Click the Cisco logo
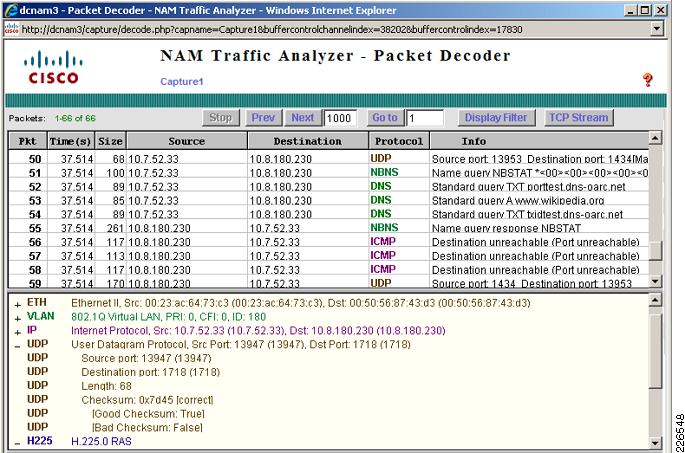The width and height of the screenshot is (685, 453). [53, 67]
